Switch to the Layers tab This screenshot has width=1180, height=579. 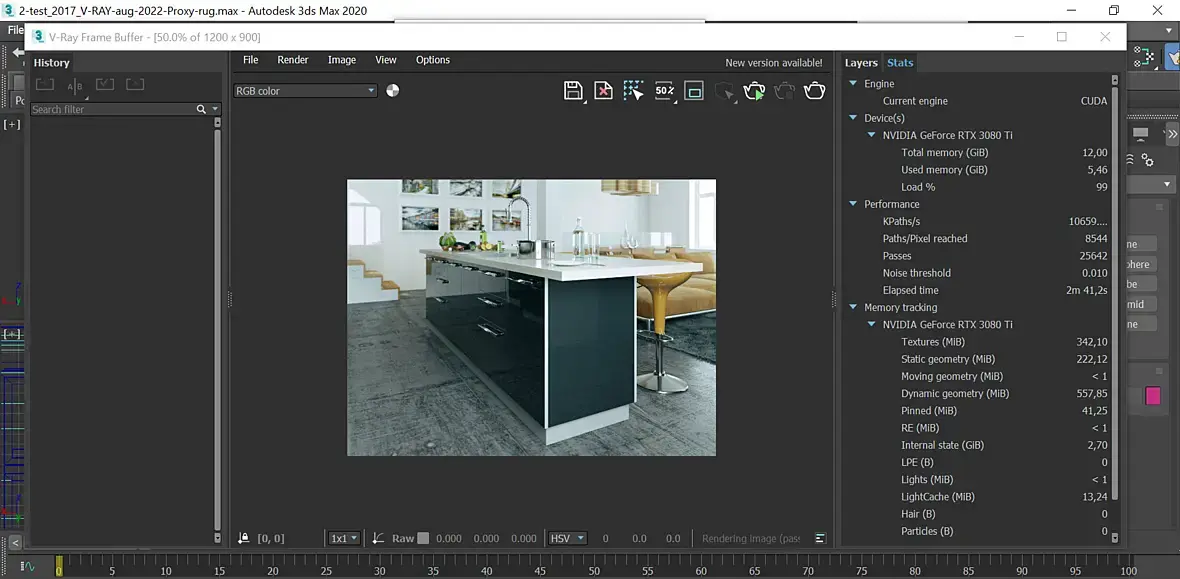tap(860, 63)
